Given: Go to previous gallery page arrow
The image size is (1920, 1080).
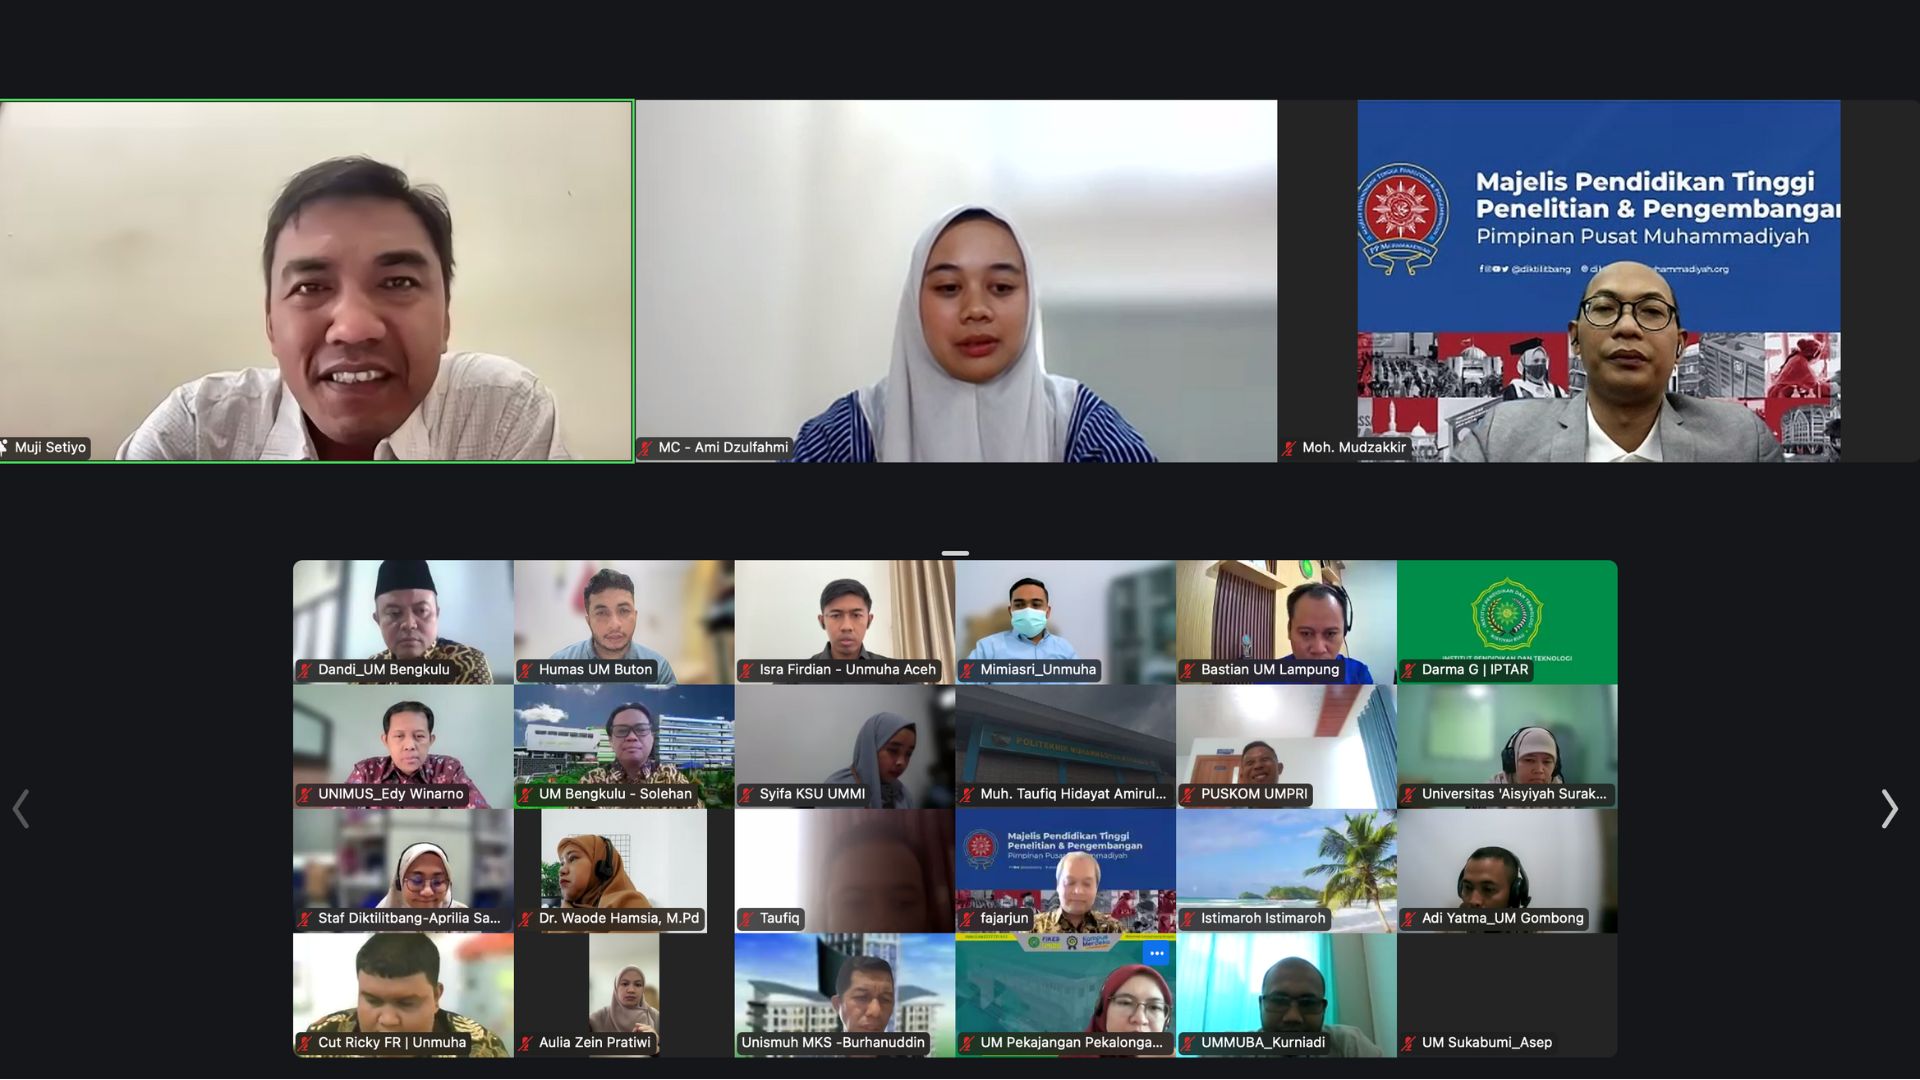Looking at the screenshot, I should click(21, 809).
